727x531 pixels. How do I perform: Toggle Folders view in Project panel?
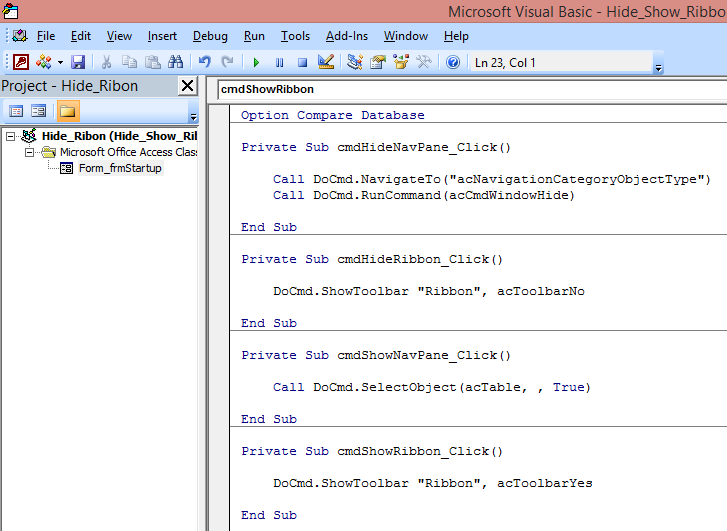(68, 111)
